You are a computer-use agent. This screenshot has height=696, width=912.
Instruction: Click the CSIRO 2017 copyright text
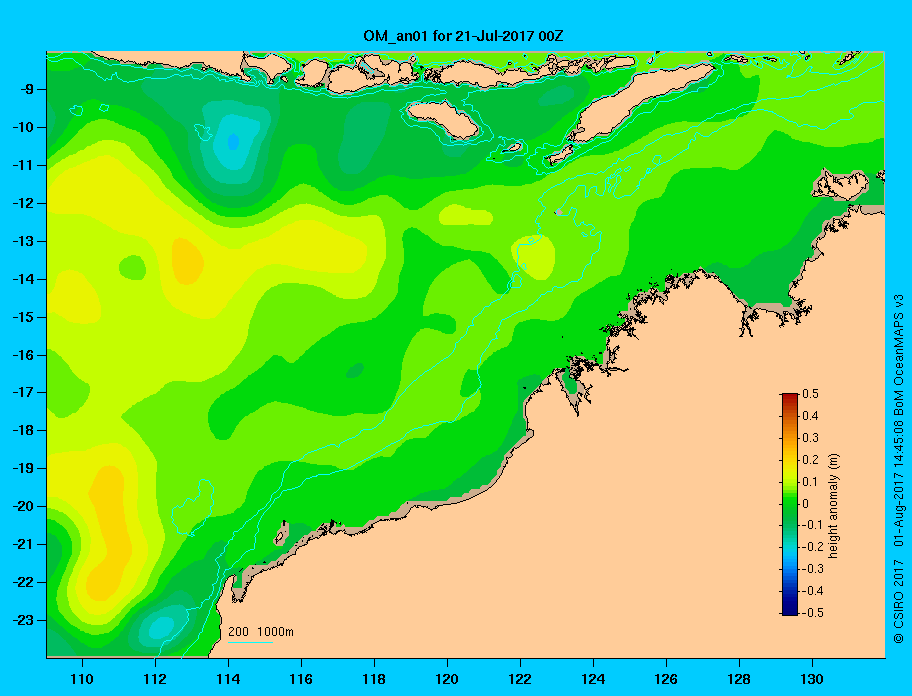point(899,602)
